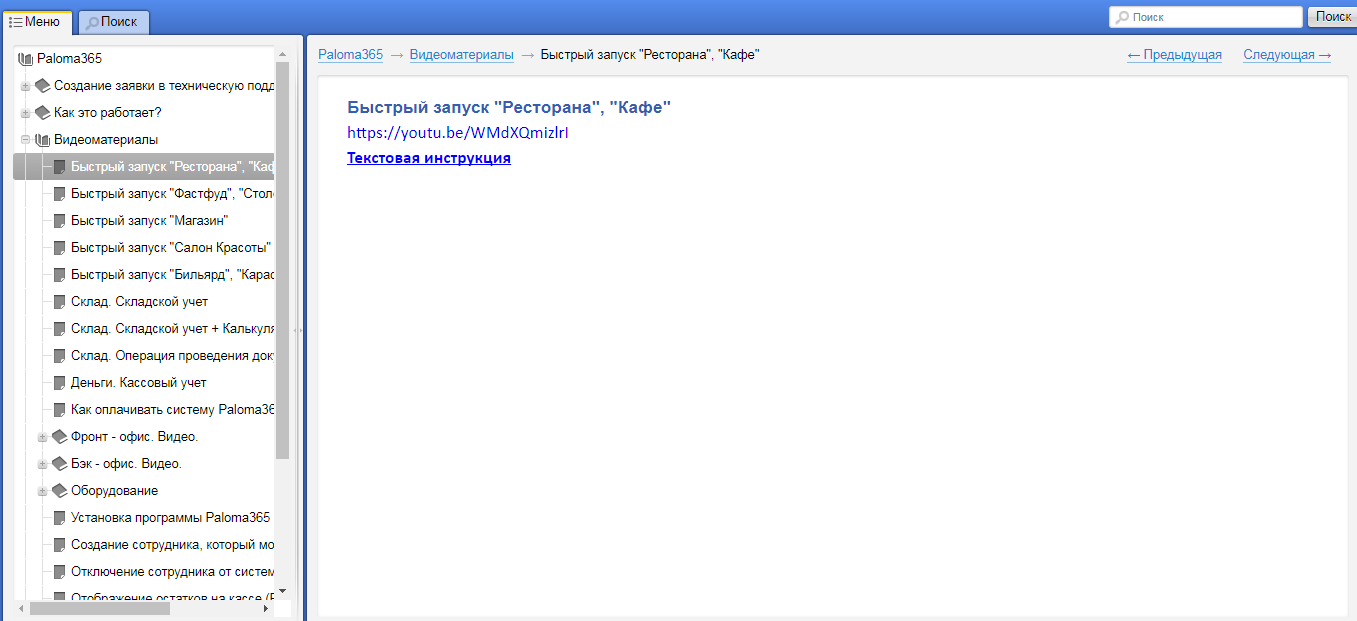Open Установка программы Paloma365 topic
Screen dimensions: 1357x621
pyautogui.click(x=171, y=518)
